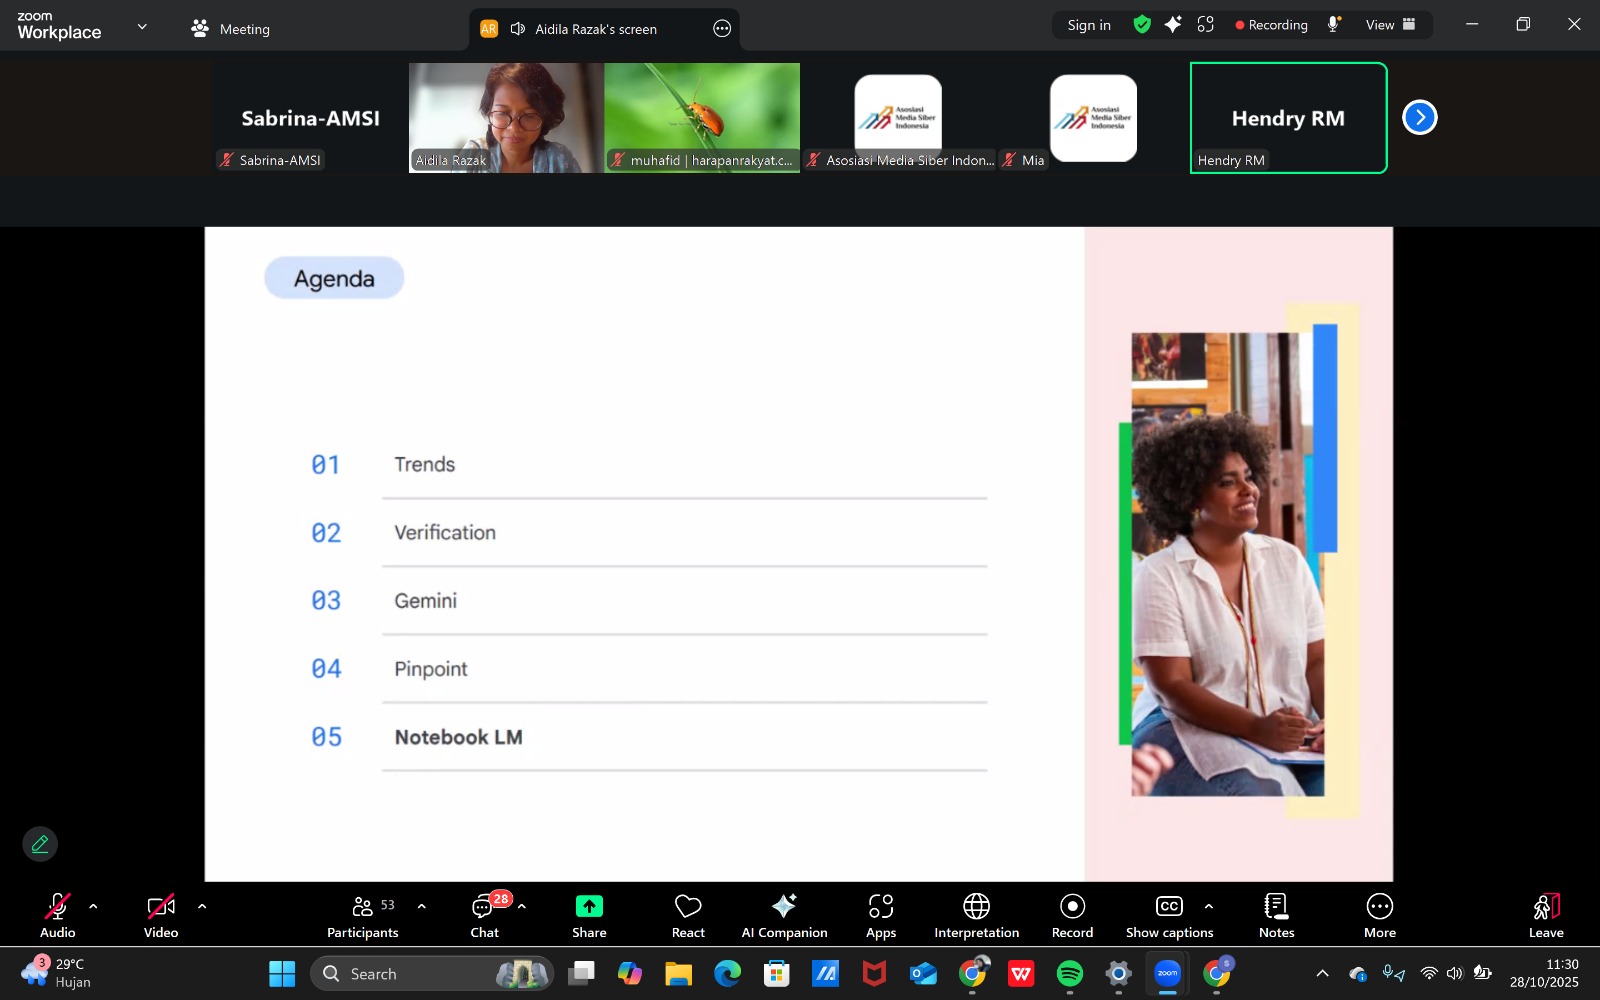The image size is (1600, 1000).
Task: Open the Notes panel
Action: click(x=1276, y=915)
